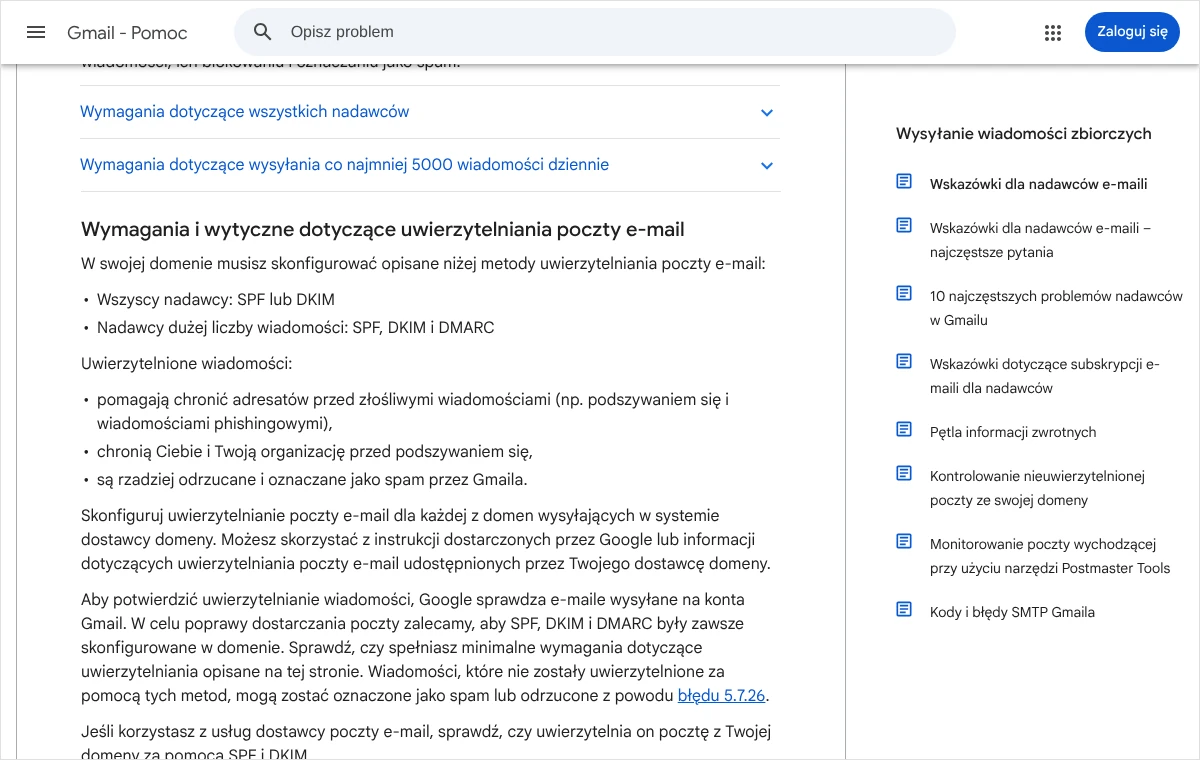1200x760 pixels.
Task: Open Wskazówki dla nadawców e-maili article
Action: tap(1039, 184)
